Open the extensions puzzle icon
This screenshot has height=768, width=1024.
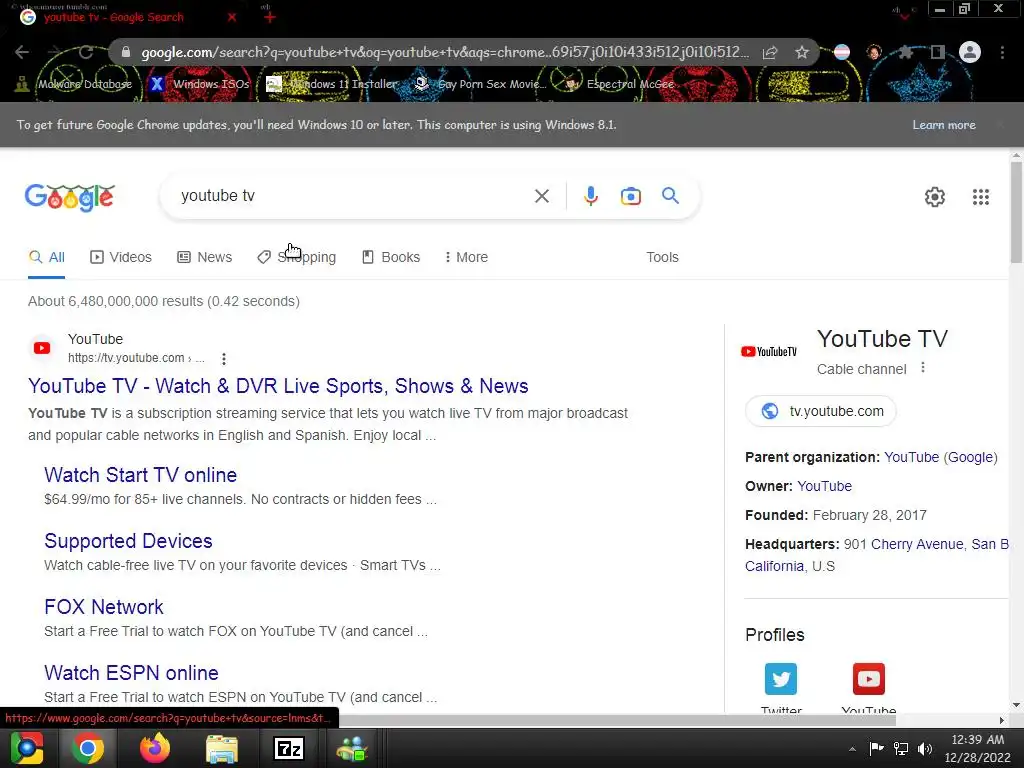(x=905, y=52)
